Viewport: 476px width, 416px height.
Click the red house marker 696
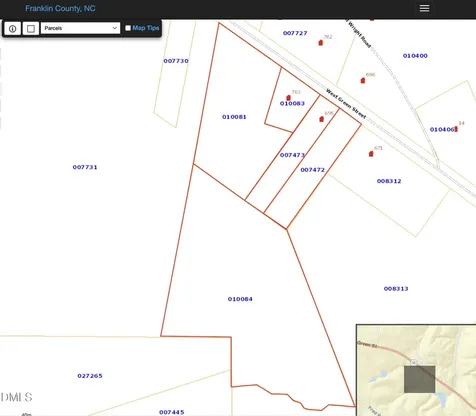[363, 80]
